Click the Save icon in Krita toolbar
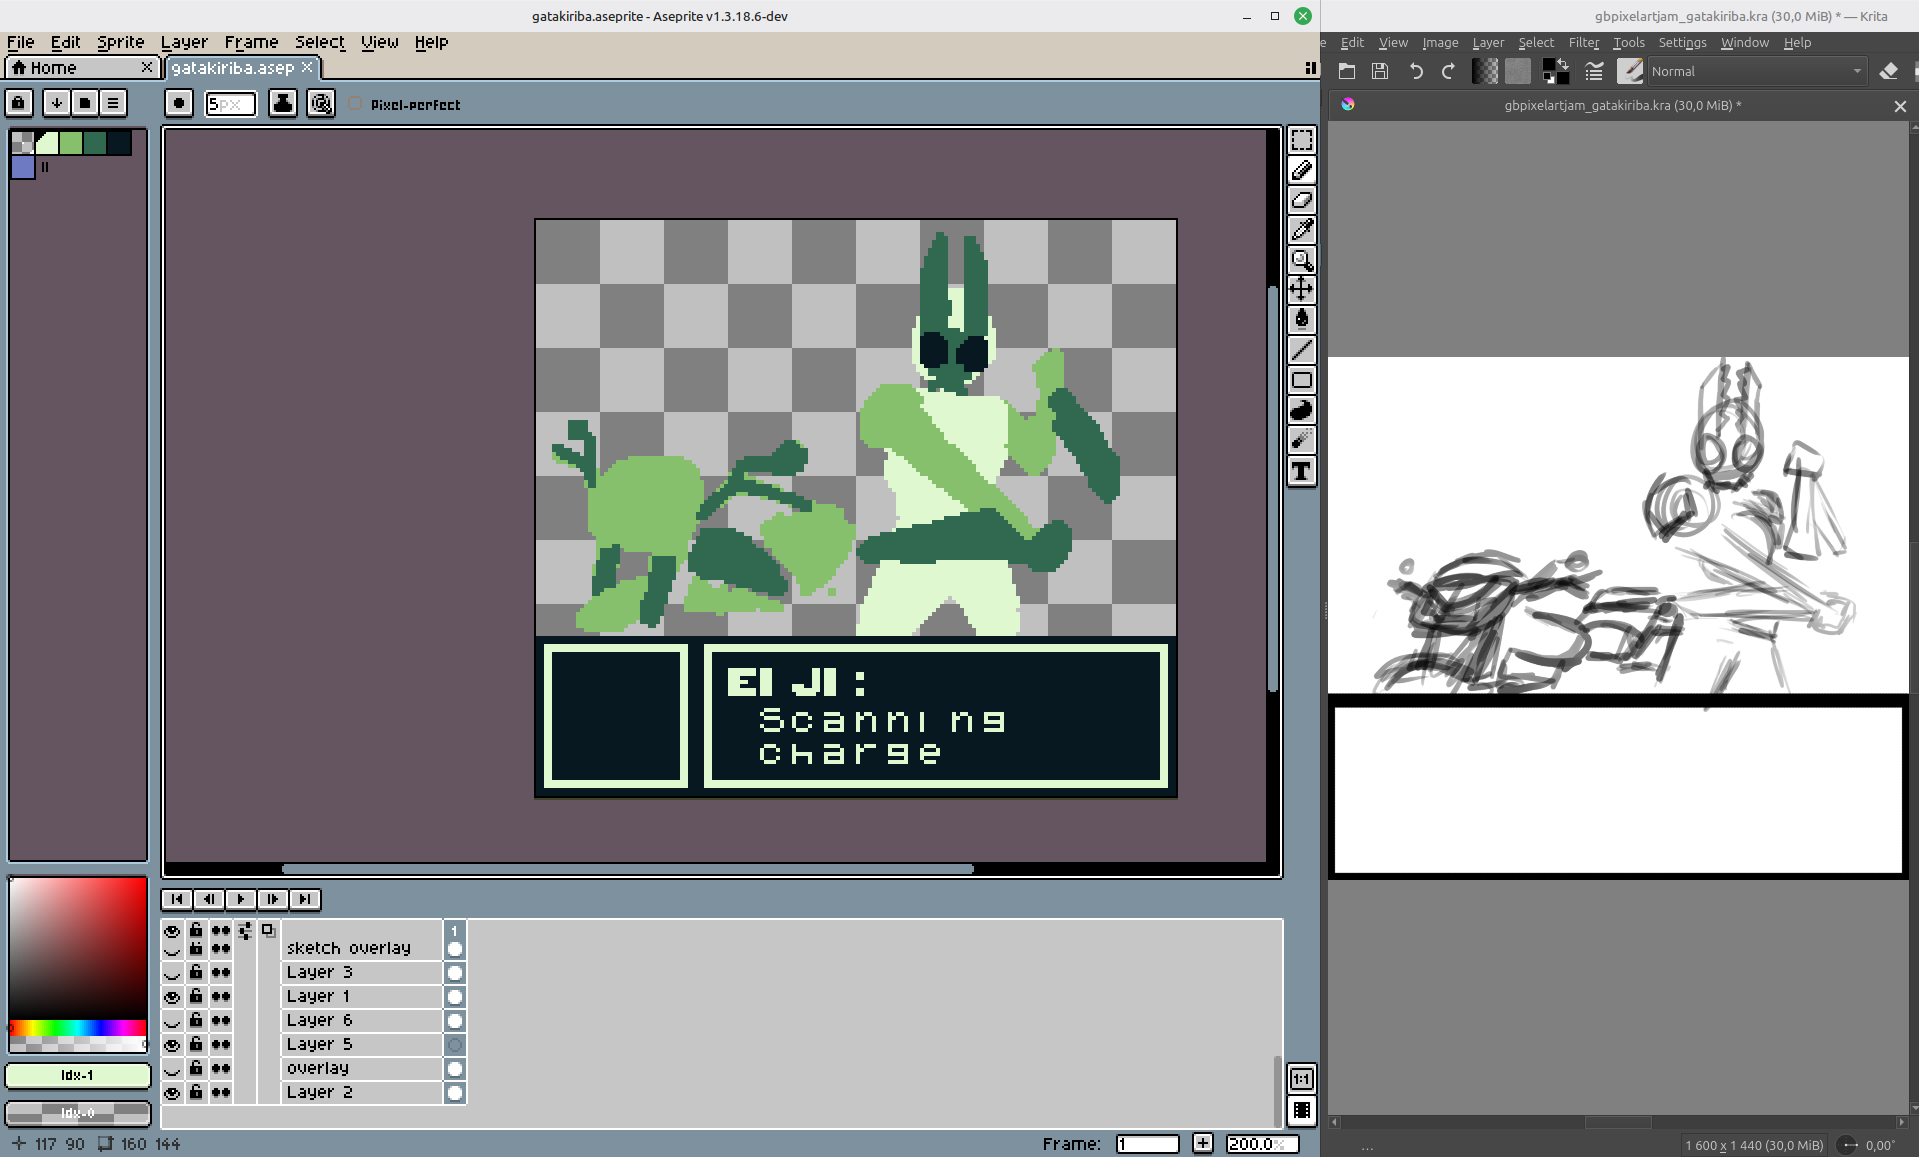Image resolution: width=1919 pixels, height=1157 pixels. coord(1380,71)
